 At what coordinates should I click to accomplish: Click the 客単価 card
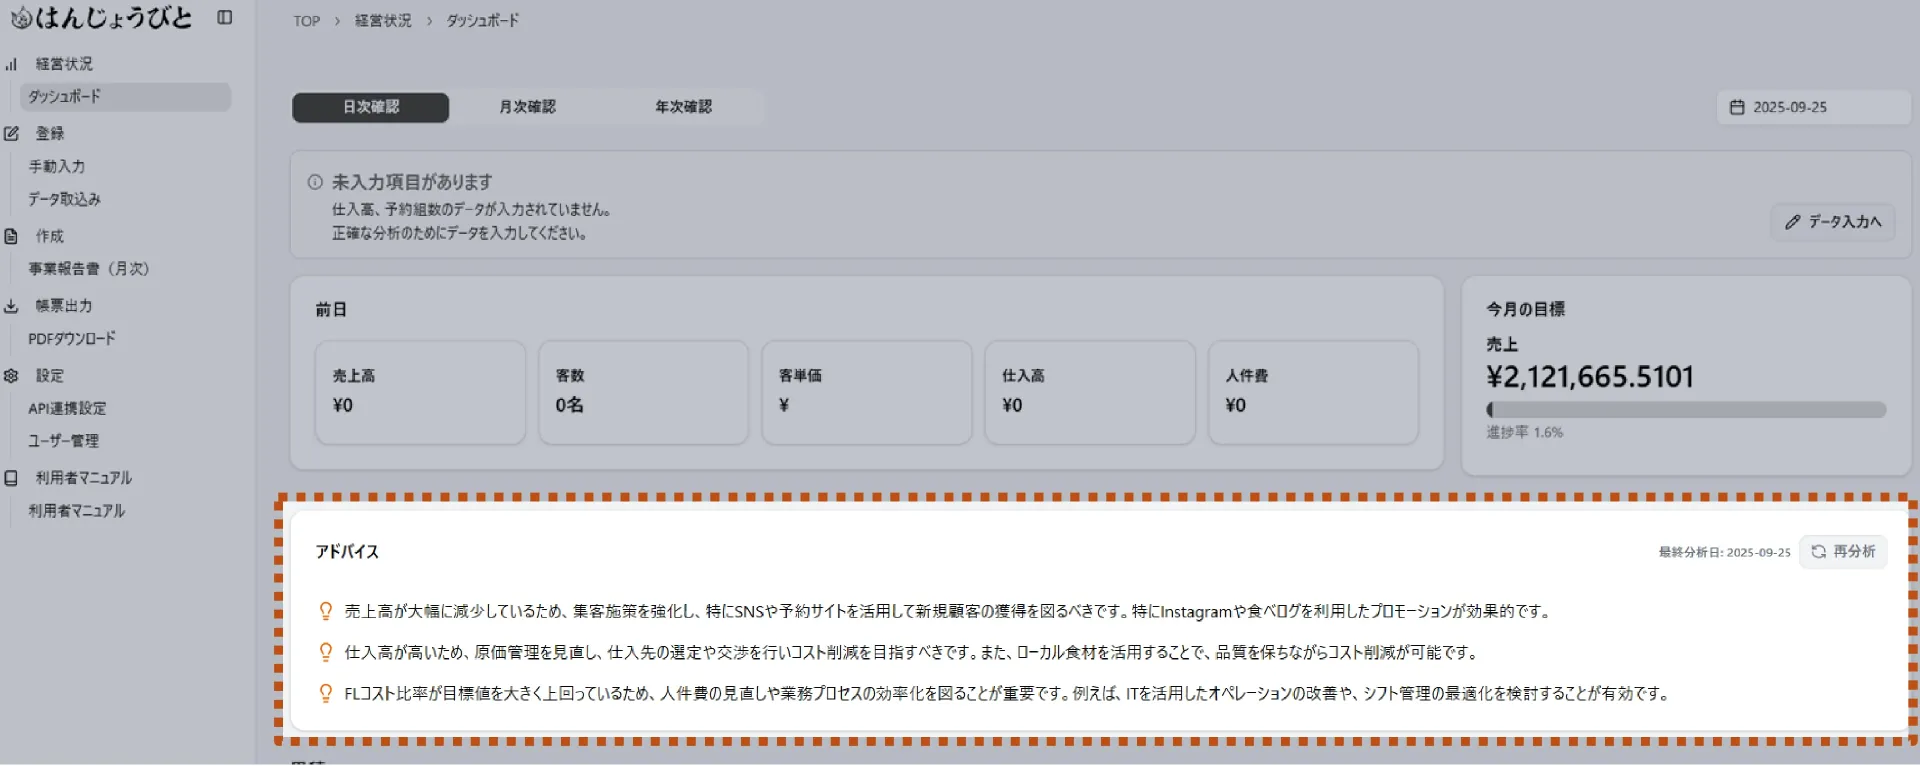pos(866,392)
